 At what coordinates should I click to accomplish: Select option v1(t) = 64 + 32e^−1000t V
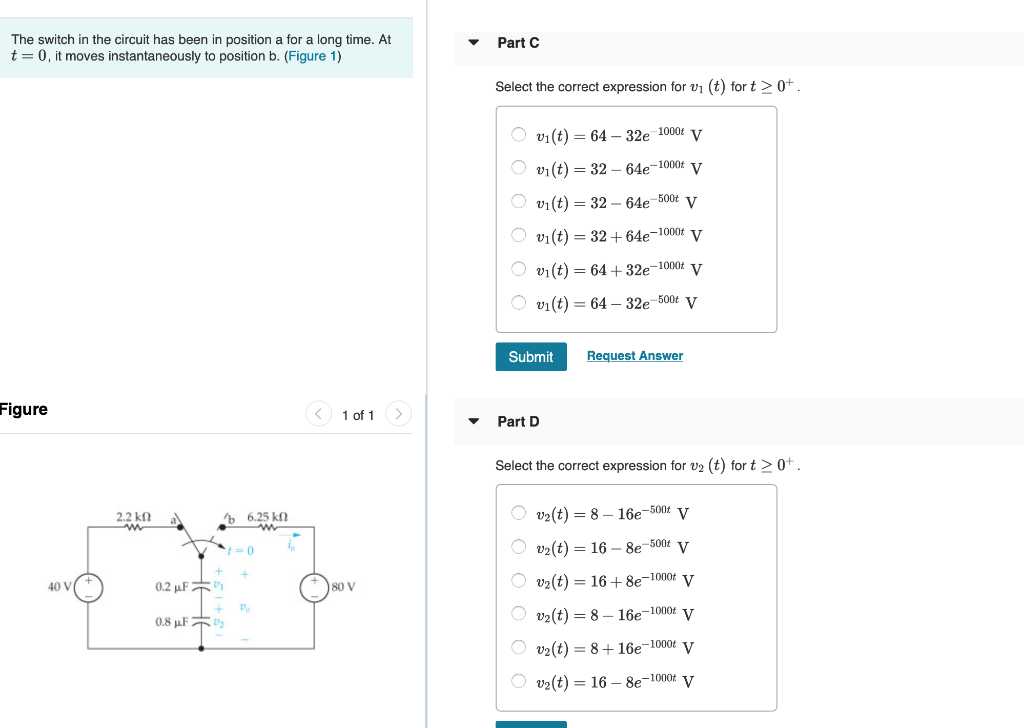click(x=519, y=235)
